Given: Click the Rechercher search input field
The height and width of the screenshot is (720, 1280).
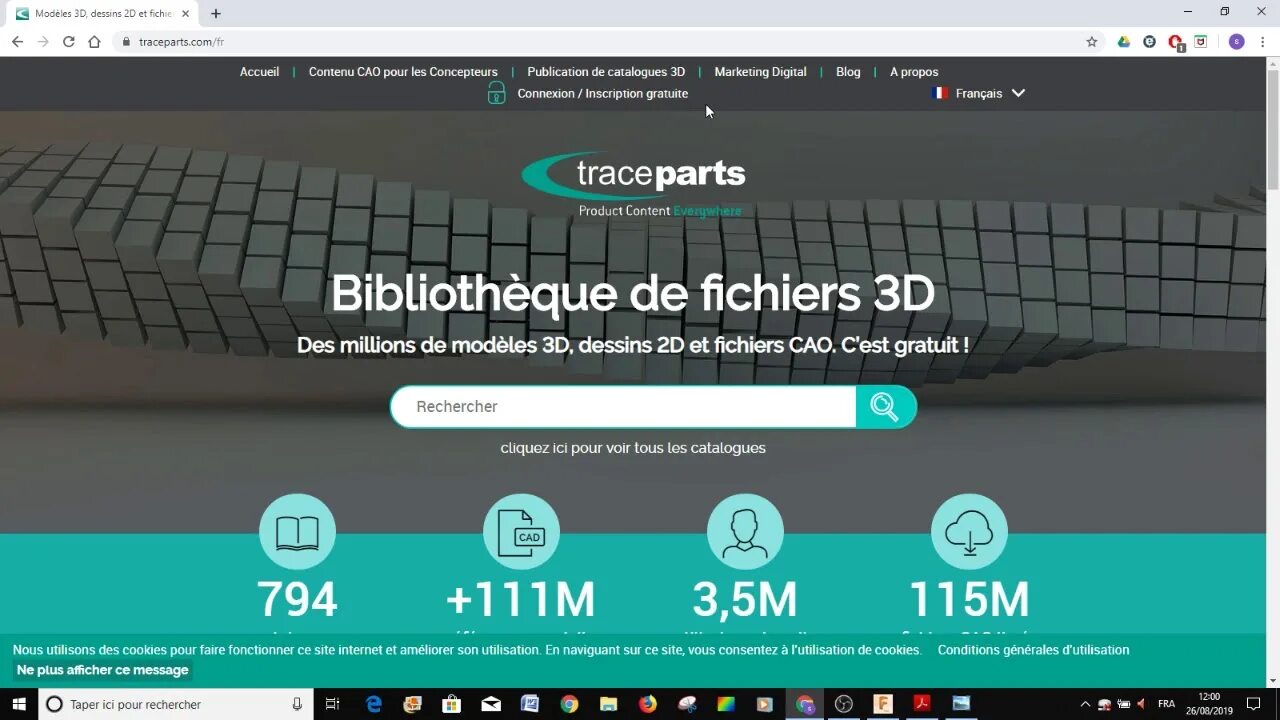Looking at the screenshot, I should 623,406.
